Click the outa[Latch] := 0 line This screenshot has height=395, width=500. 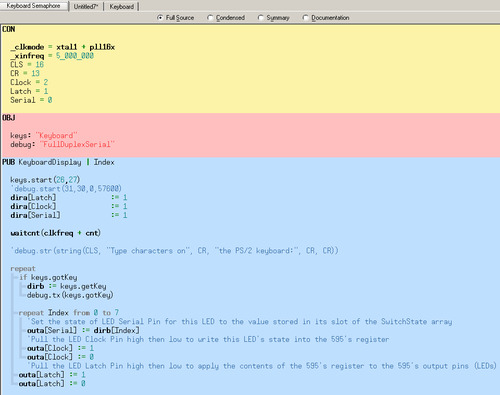[52, 384]
